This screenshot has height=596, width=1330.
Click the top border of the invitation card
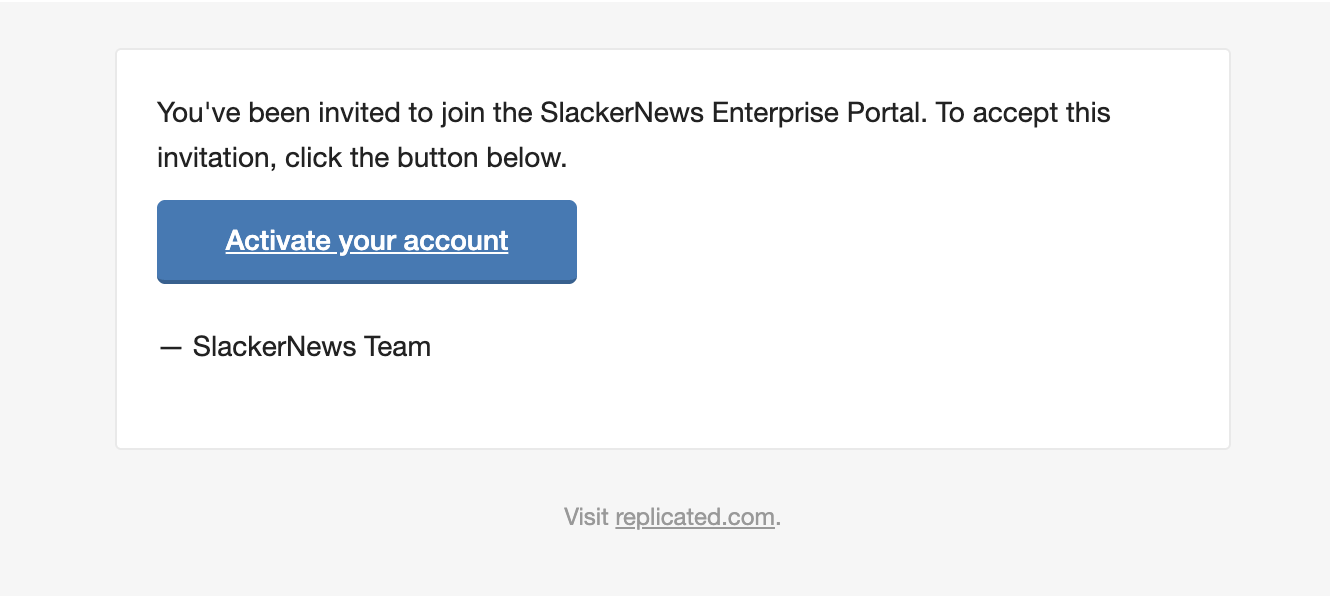672,50
